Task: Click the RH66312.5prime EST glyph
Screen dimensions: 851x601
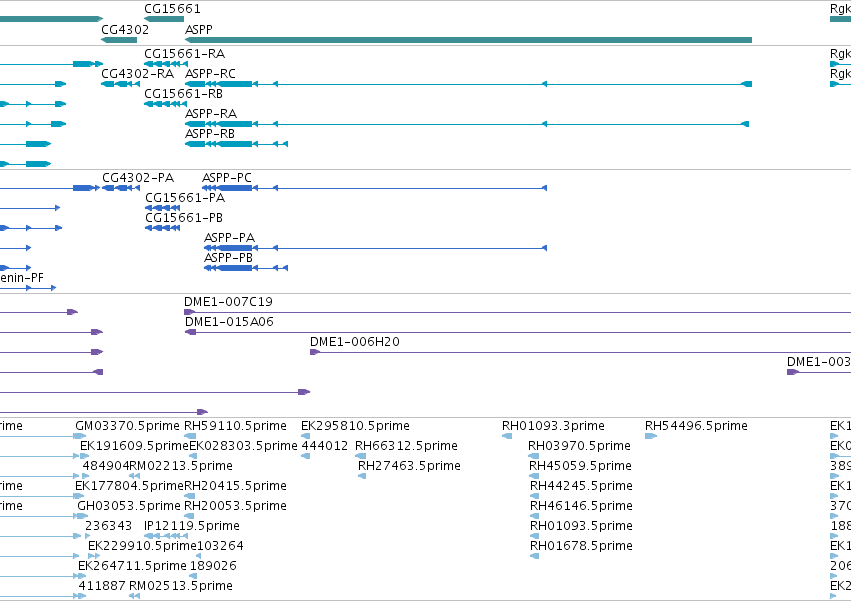Action: (x=360, y=456)
